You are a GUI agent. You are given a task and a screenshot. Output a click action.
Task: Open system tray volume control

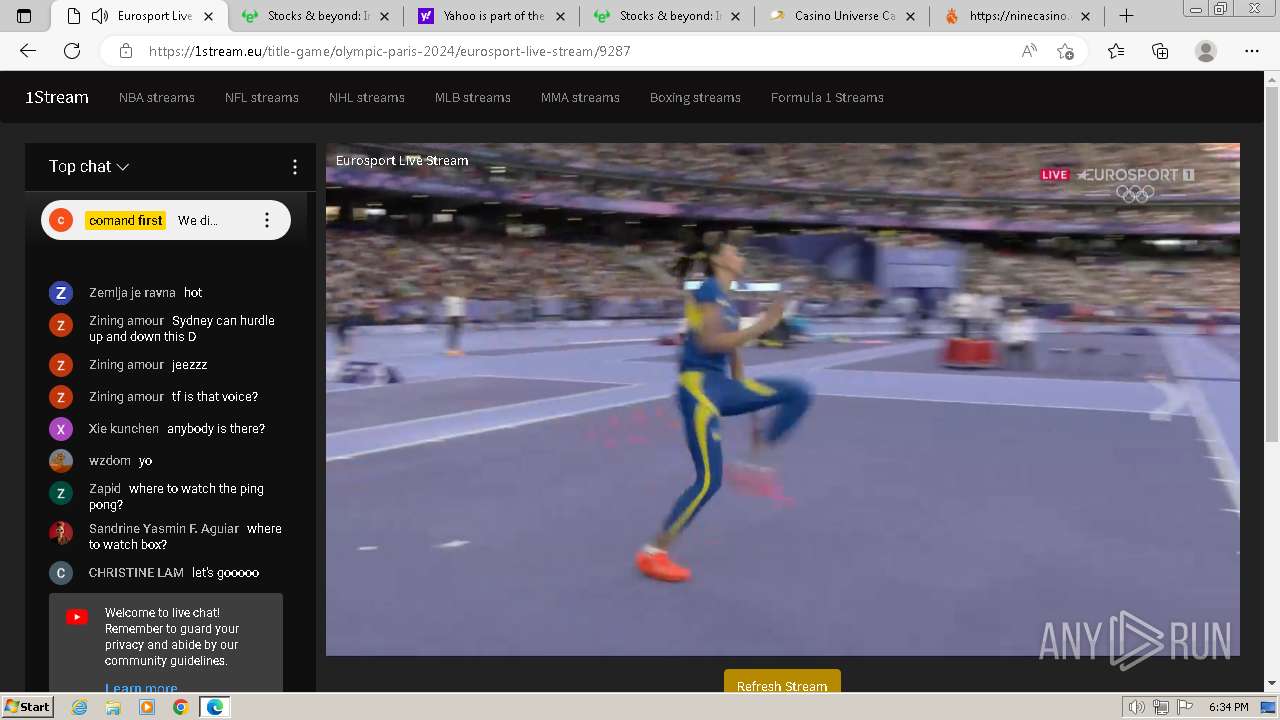tap(1136, 707)
